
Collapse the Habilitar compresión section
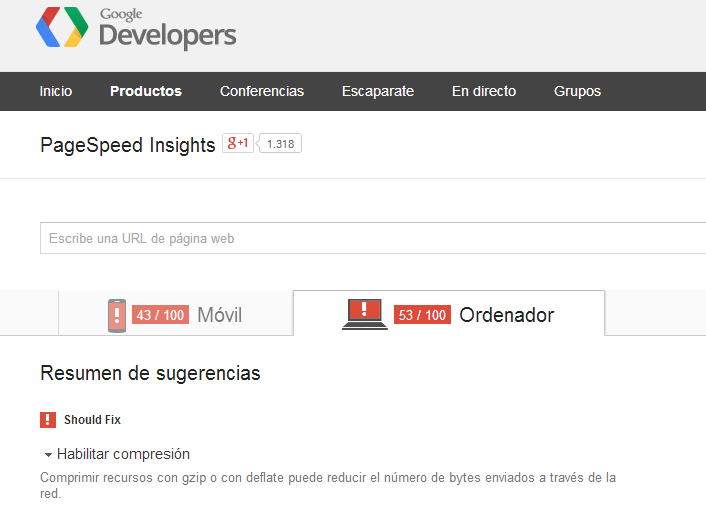coord(48,455)
